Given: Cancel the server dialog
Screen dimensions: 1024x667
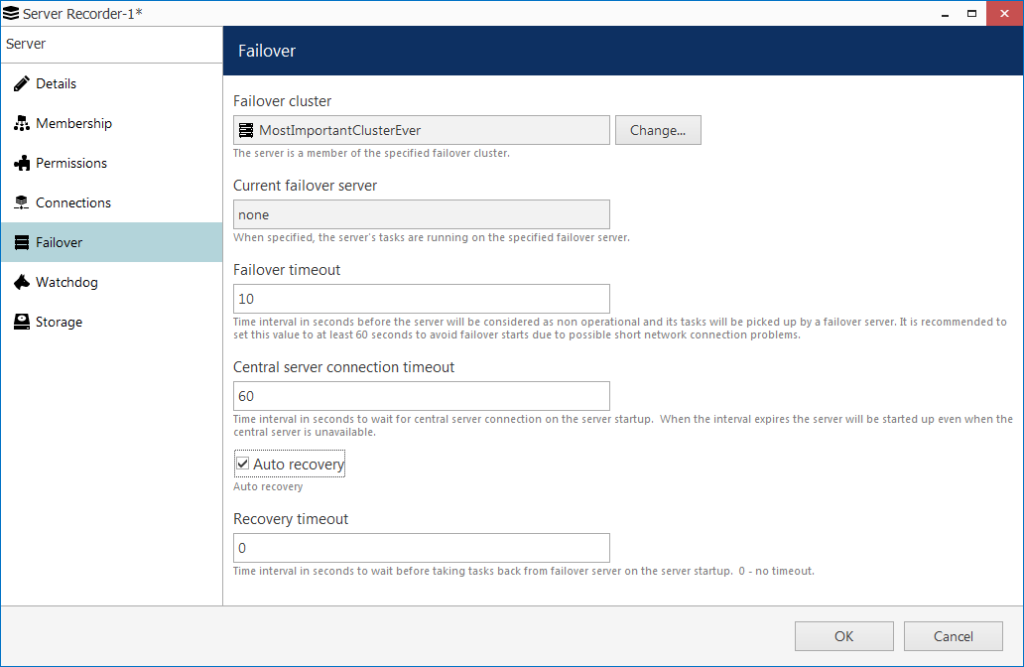Looking at the screenshot, I should pos(953,636).
